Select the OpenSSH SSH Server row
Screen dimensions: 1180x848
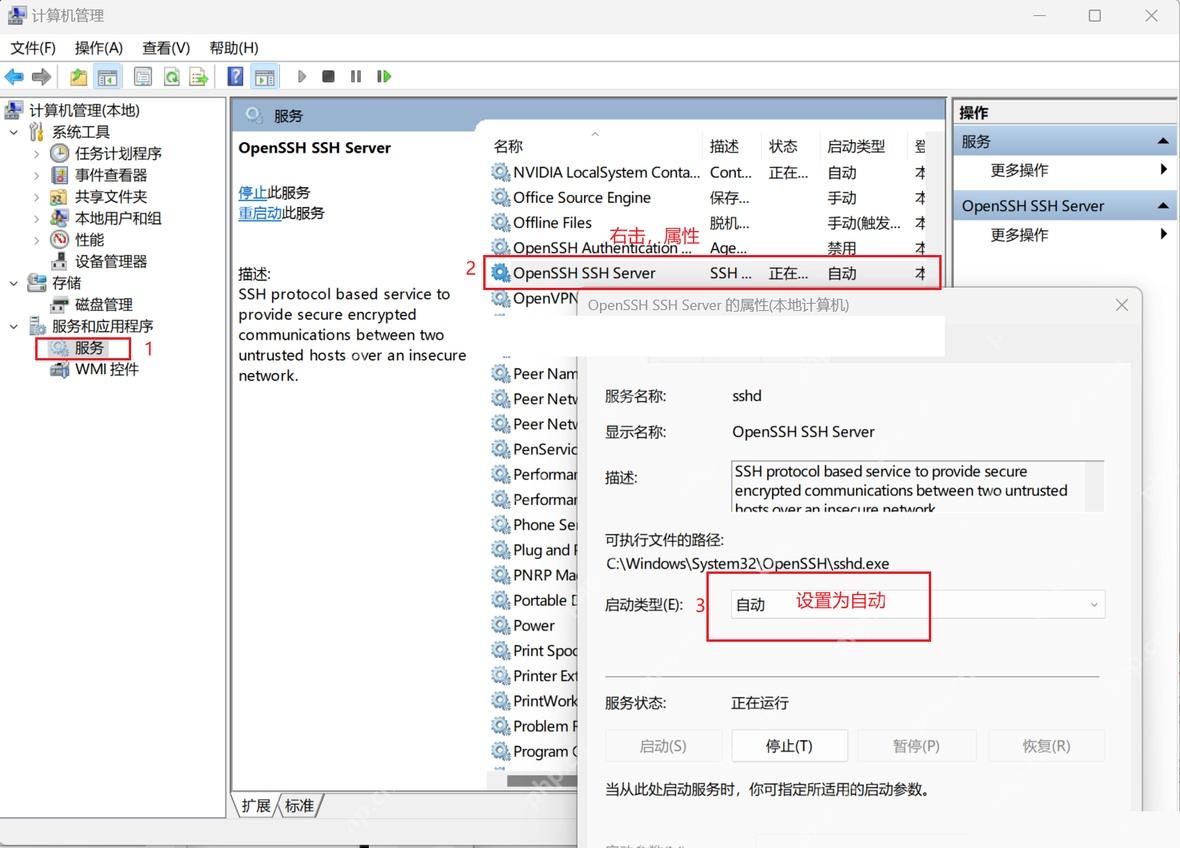[712, 273]
